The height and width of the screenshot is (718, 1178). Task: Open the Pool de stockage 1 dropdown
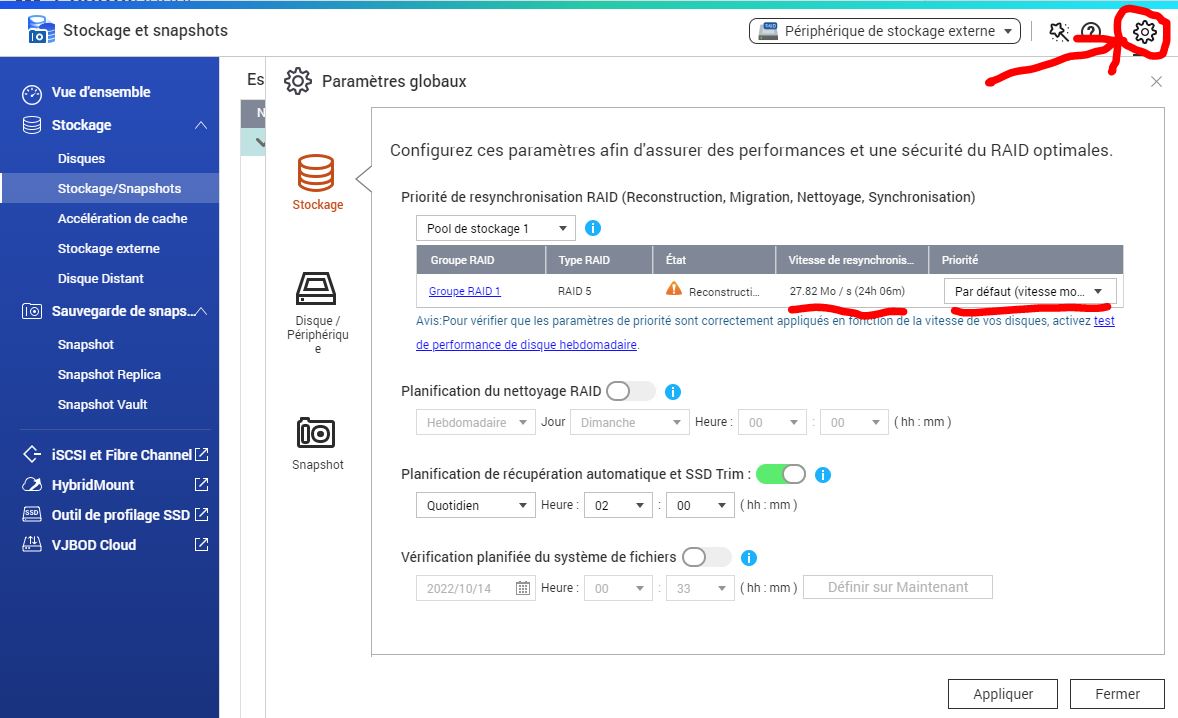click(x=496, y=229)
